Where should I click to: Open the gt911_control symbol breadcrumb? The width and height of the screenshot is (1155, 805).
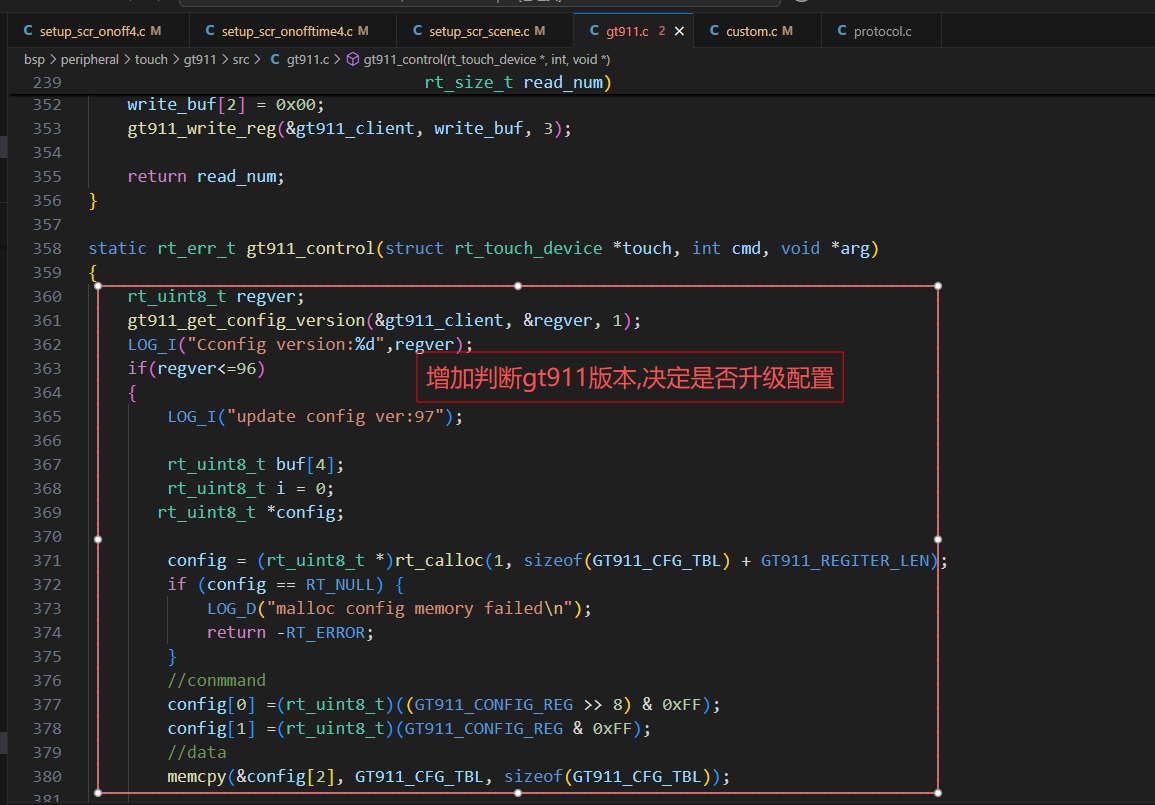coord(486,59)
